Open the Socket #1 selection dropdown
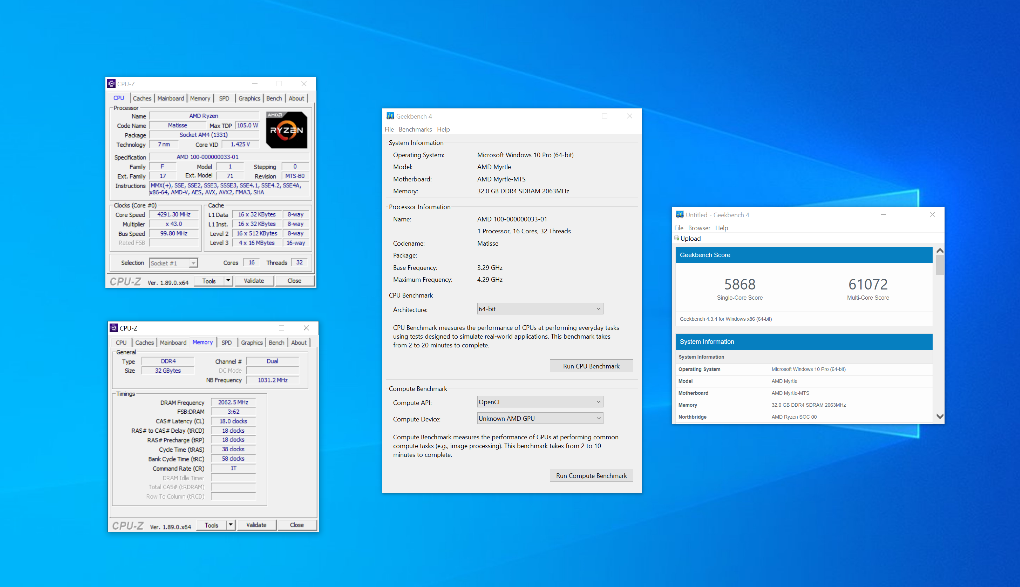This screenshot has width=1020, height=587. pos(173,263)
